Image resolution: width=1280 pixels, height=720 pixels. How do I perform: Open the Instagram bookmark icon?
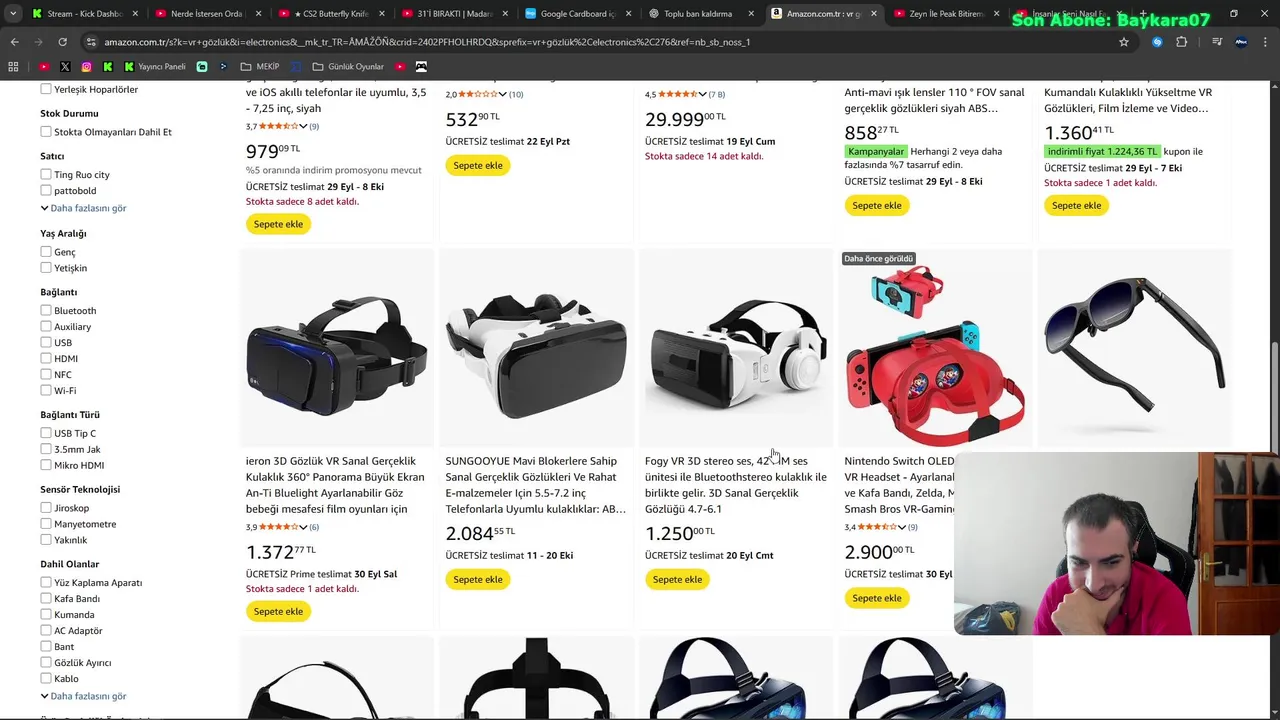tap(86, 67)
